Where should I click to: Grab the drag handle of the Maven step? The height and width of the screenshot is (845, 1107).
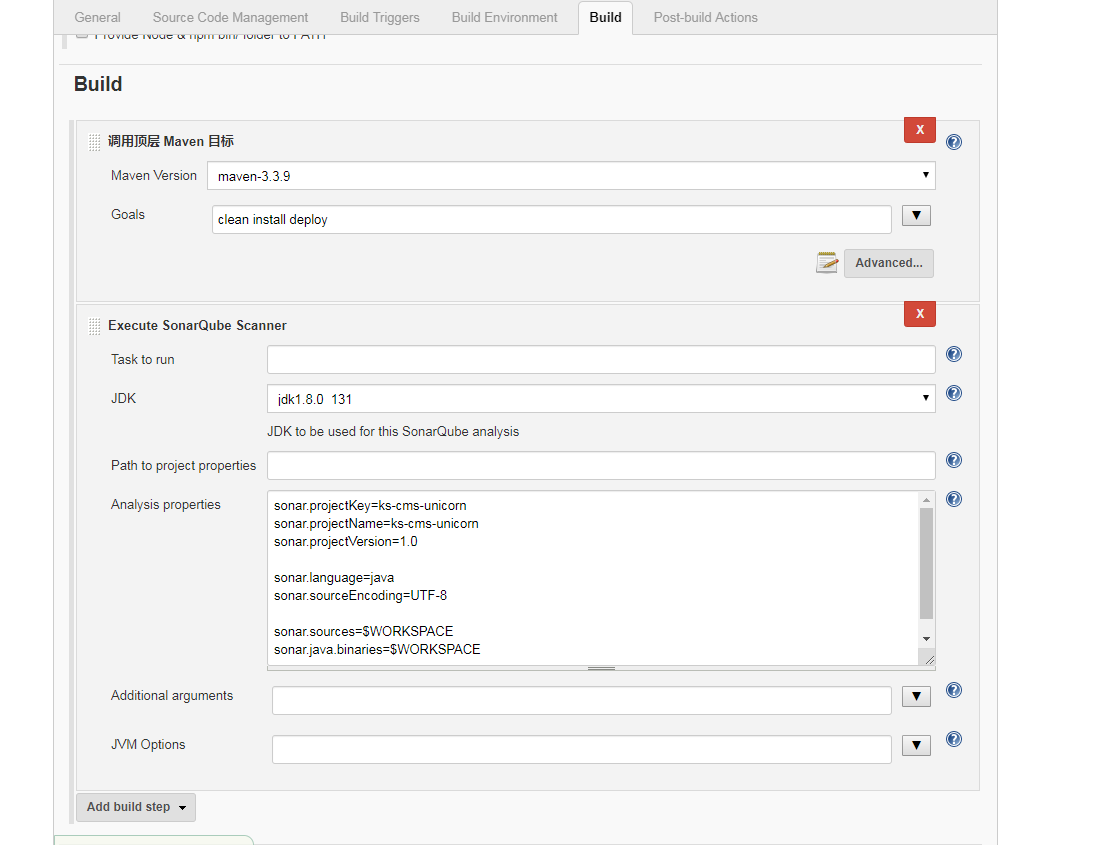pos(94,141)
